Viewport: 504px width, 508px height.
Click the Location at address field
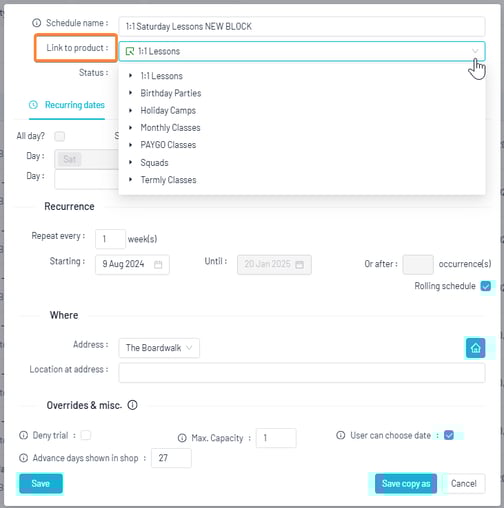[302, 373]
